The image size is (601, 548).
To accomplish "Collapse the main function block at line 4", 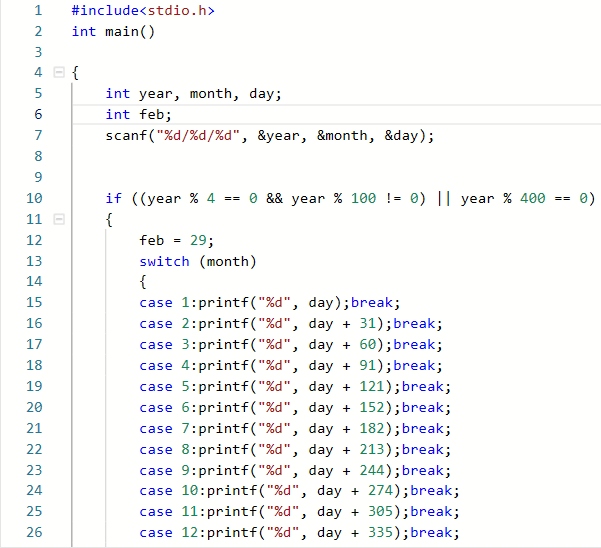I will [59, 72].
